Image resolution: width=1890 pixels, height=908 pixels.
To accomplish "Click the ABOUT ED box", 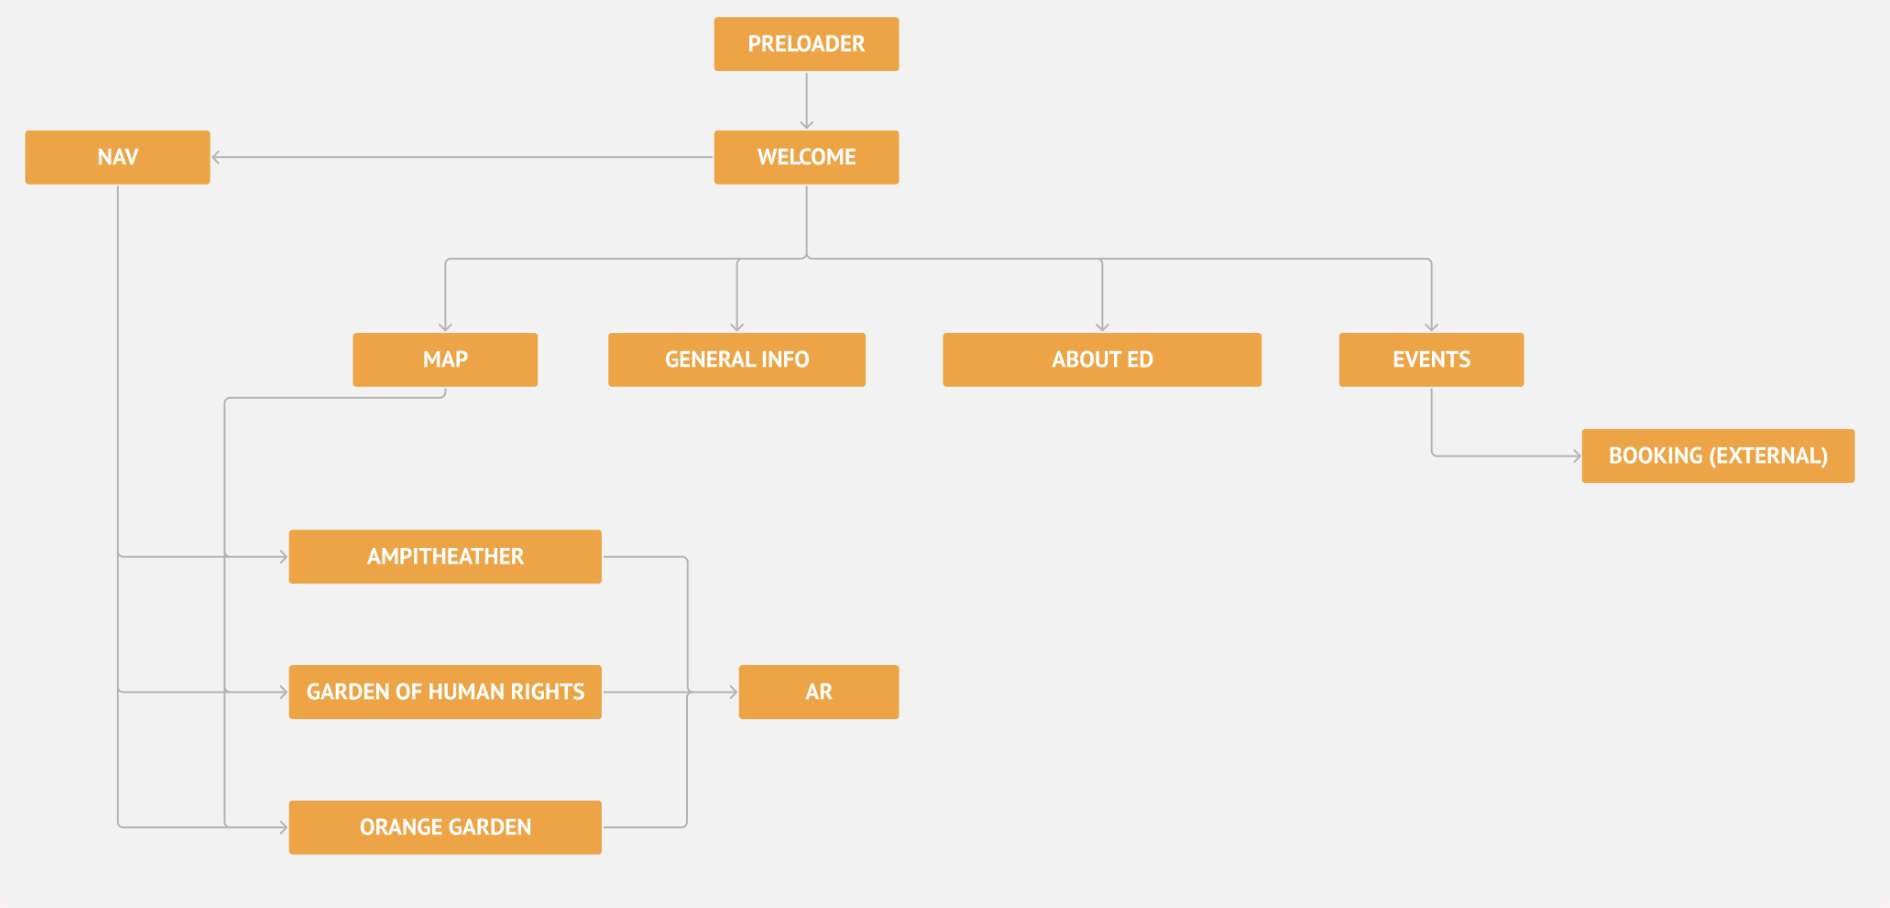I will tap(1101, 360).
